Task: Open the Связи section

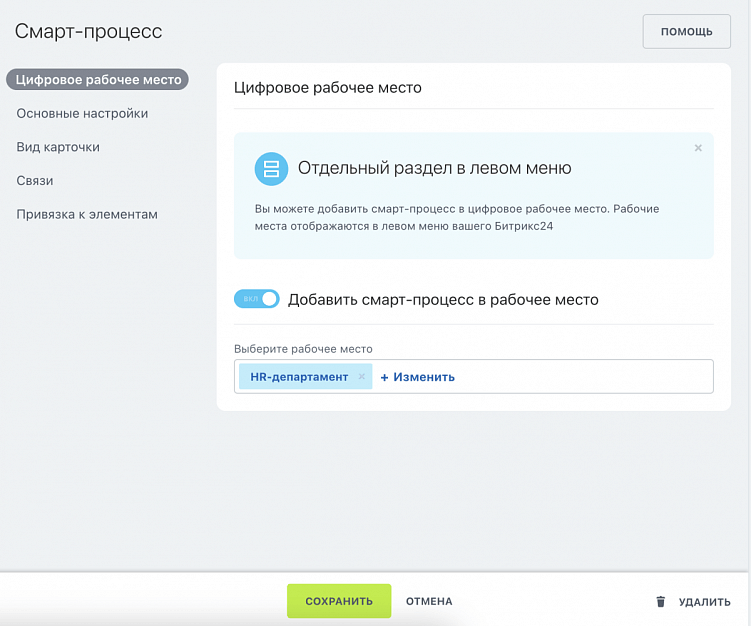Action: (x=35, y=181)
